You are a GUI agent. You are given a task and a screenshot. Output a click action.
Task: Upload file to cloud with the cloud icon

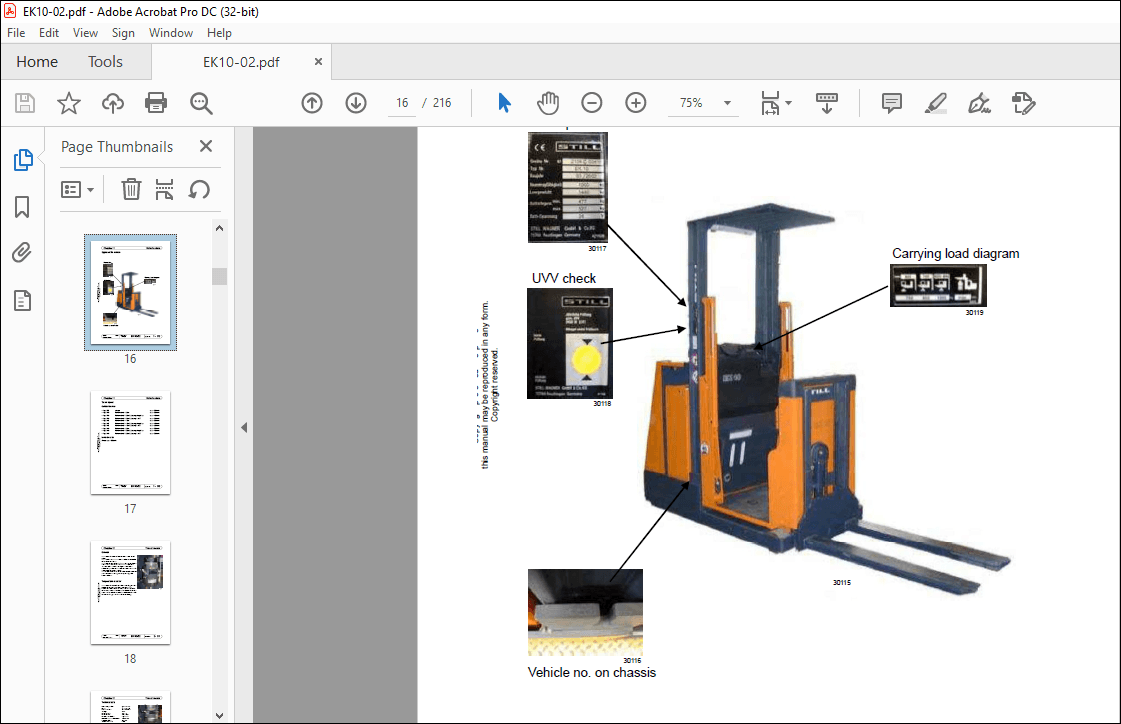pyautogui.click(x=112, y=103)
